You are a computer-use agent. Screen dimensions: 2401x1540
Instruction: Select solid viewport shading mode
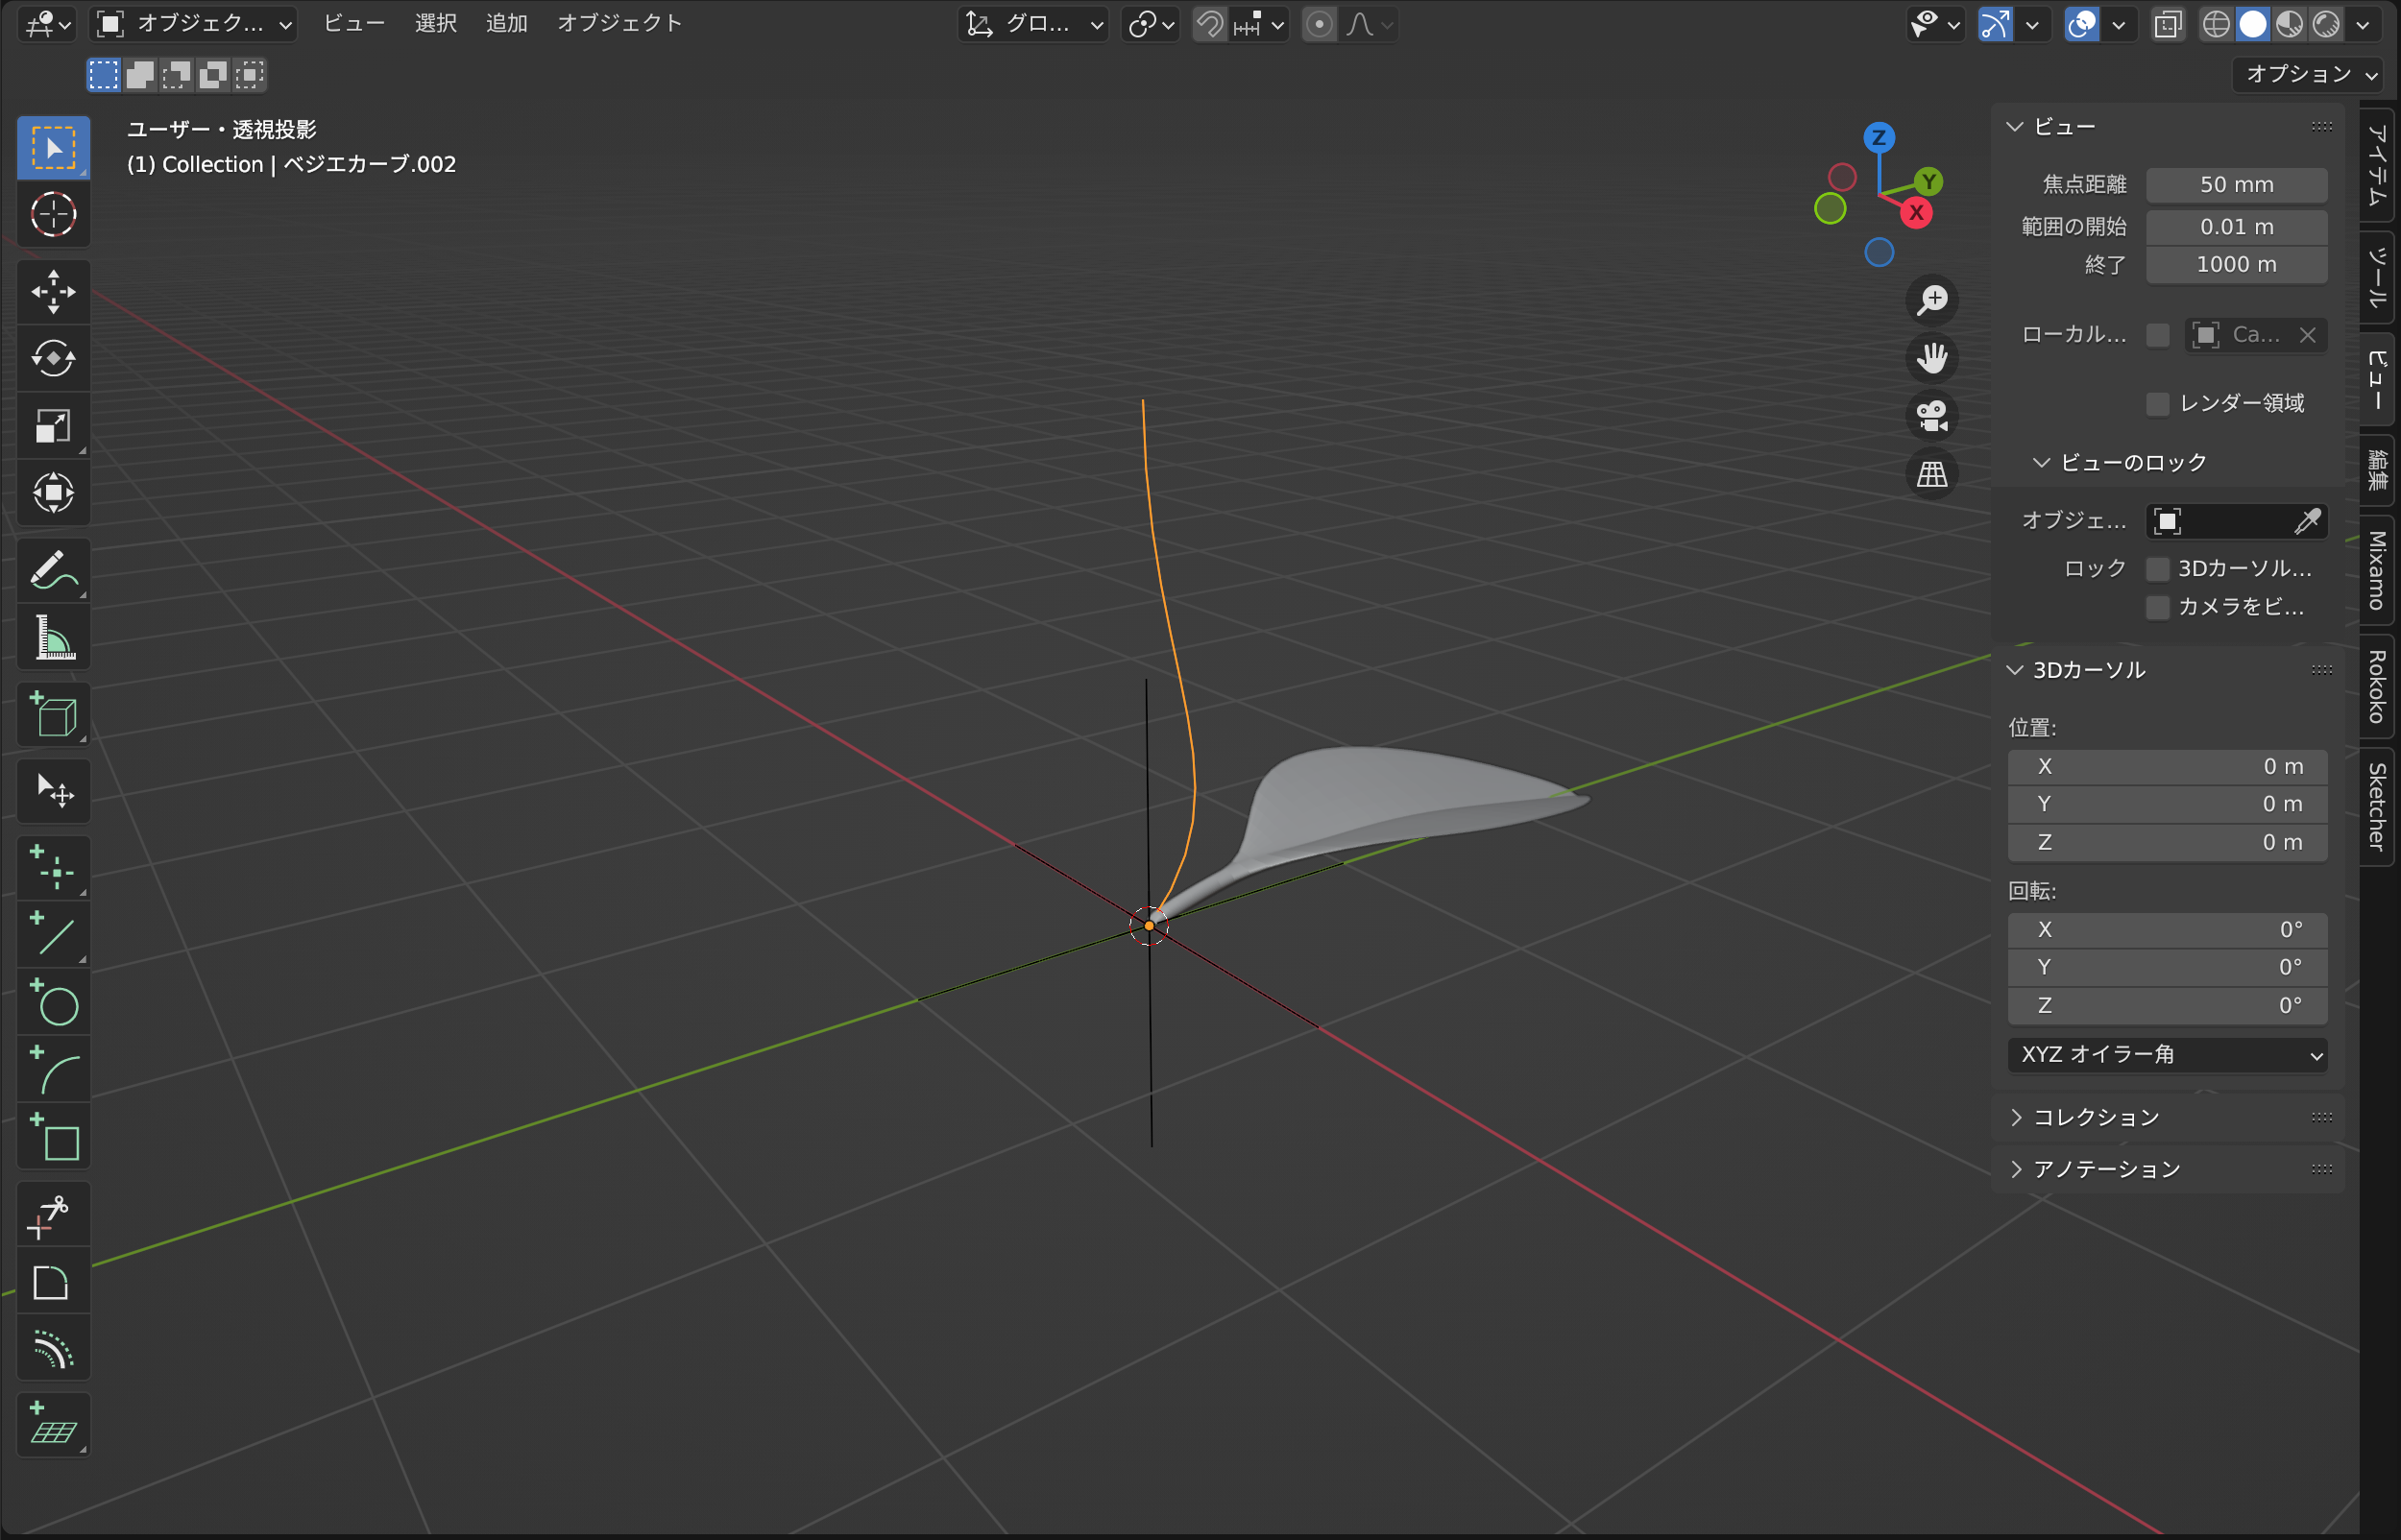click(2253, 24)
